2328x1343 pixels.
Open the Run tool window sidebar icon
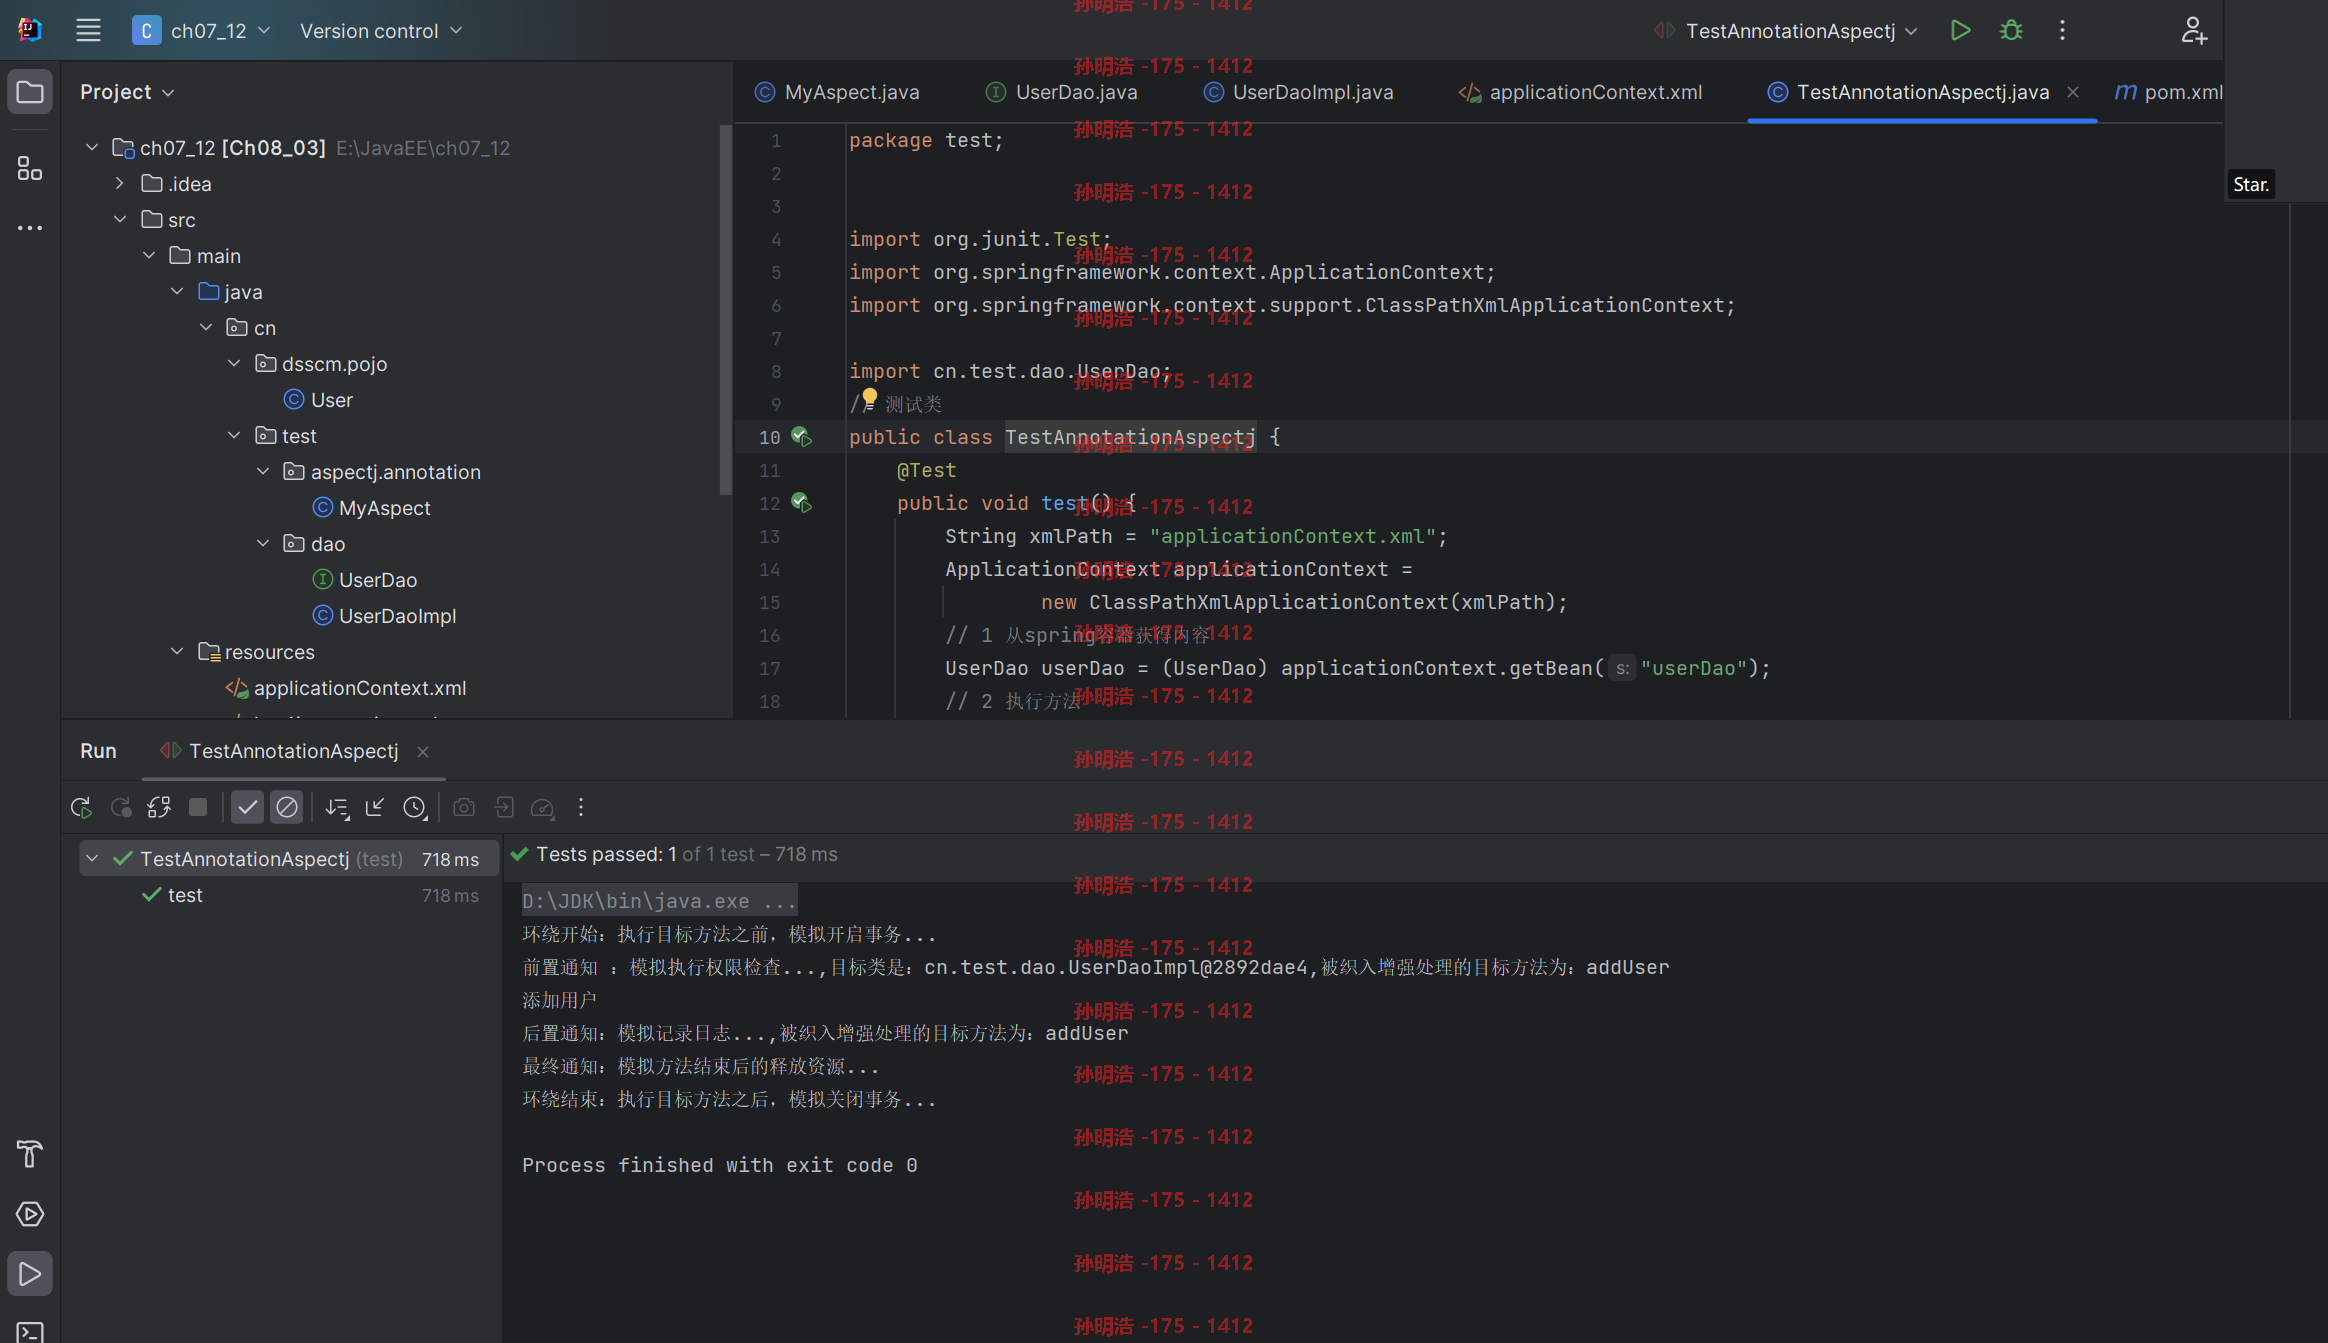click(30, 1274)
